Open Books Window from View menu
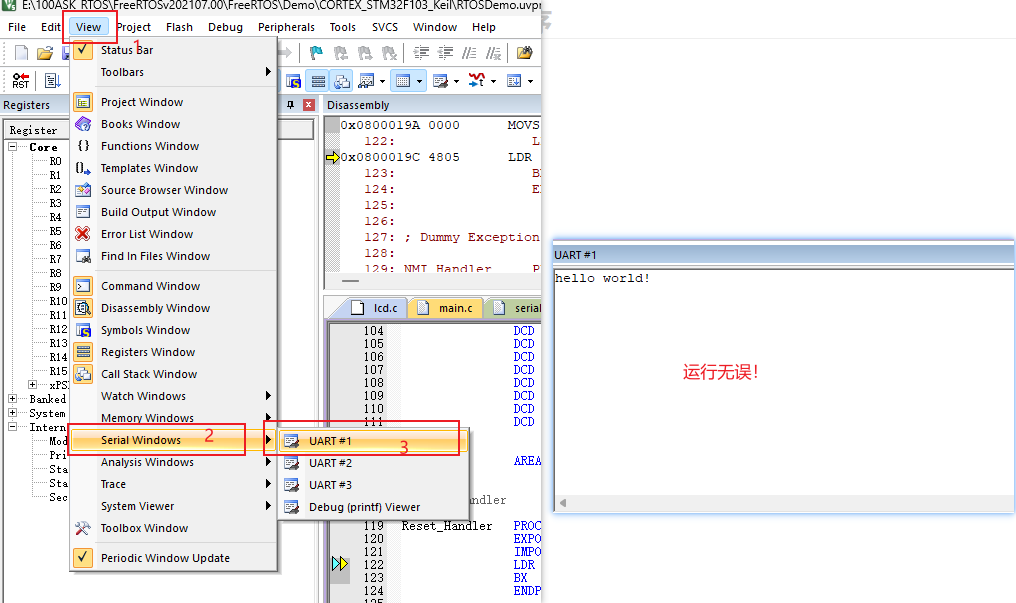The height and width of the screenshot is (603, 1016). (174, 124)
